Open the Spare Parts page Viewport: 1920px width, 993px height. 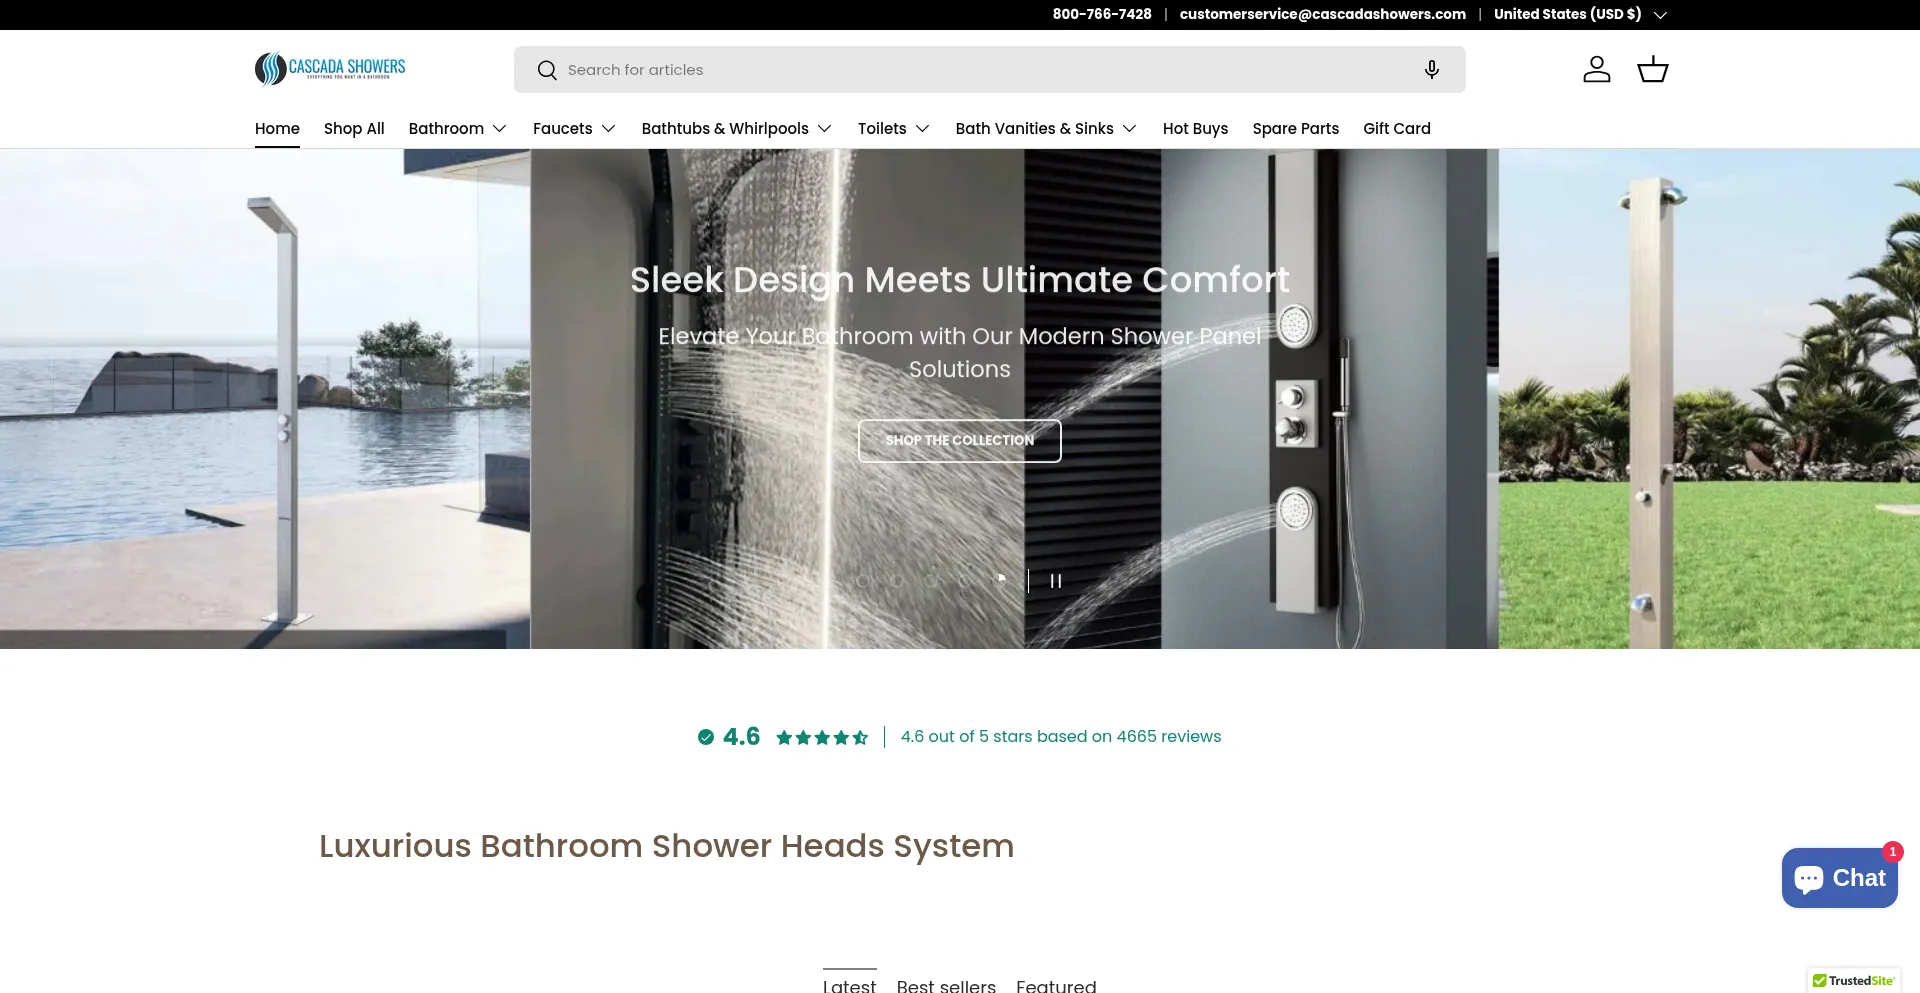coord(1295,128)
